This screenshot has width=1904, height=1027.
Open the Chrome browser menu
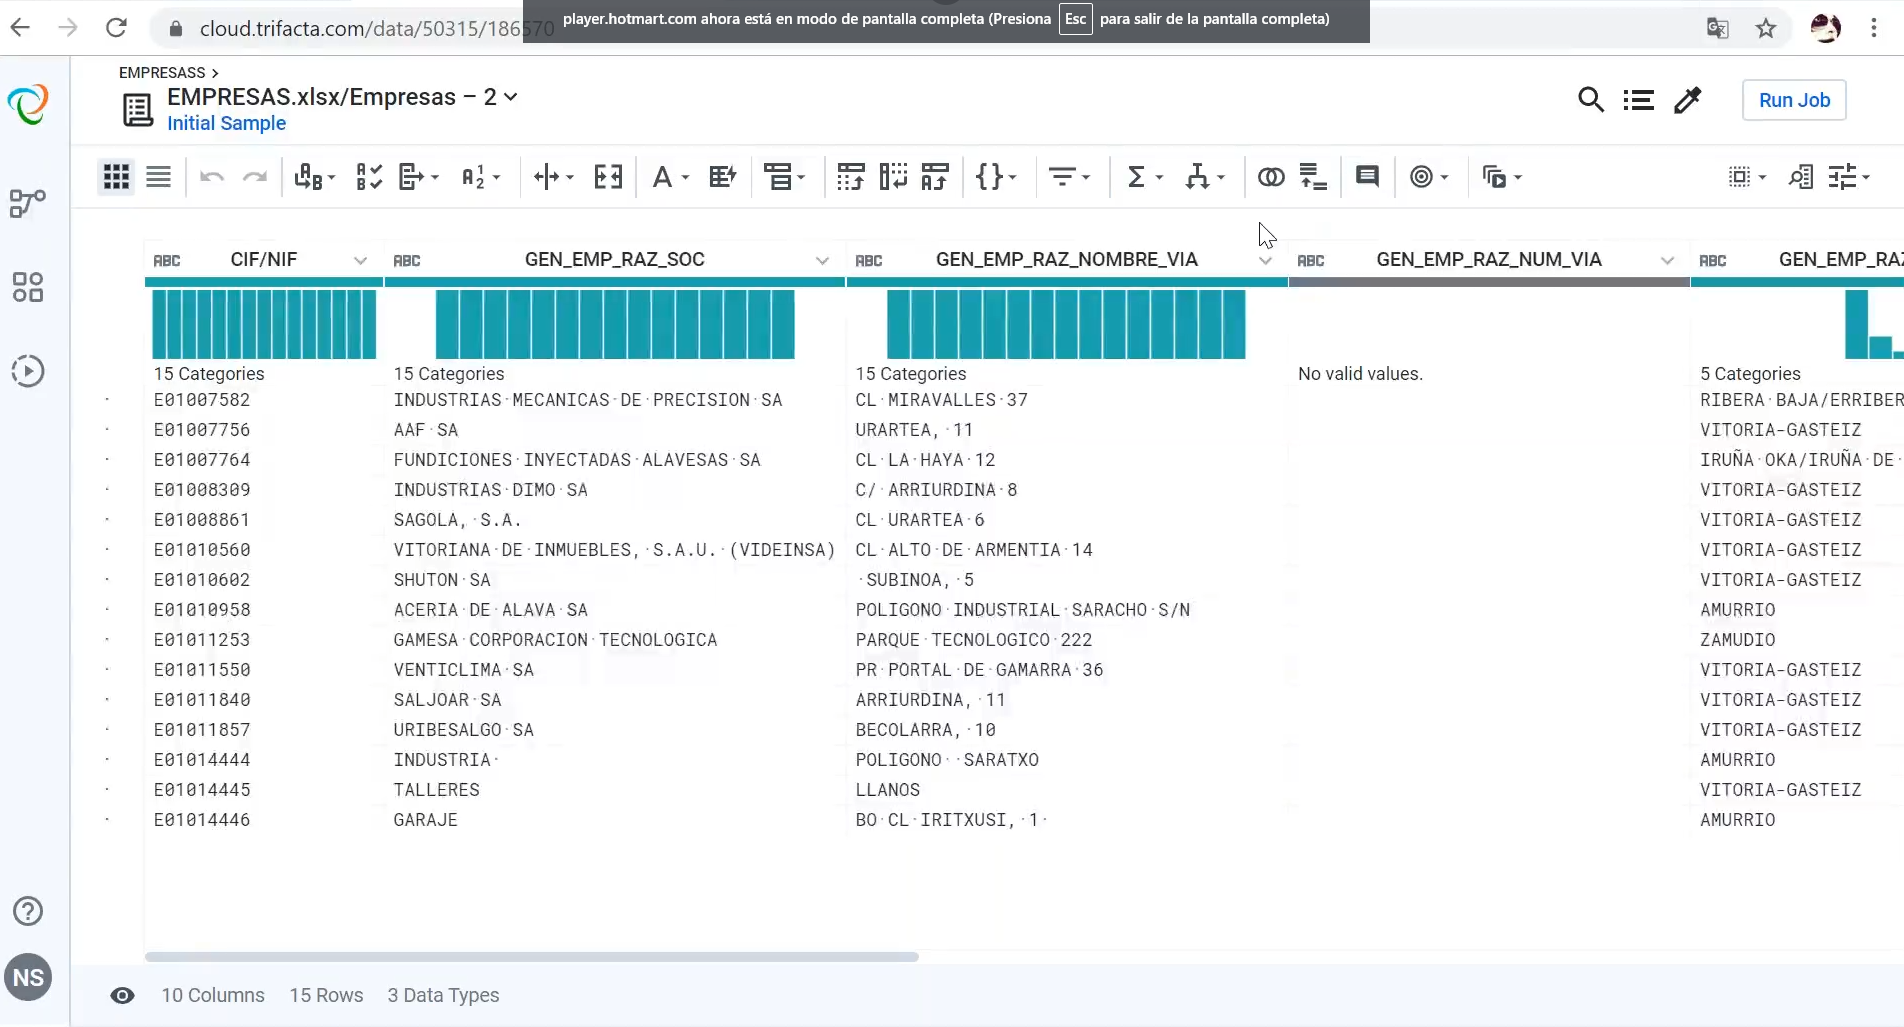(1874, 28)
